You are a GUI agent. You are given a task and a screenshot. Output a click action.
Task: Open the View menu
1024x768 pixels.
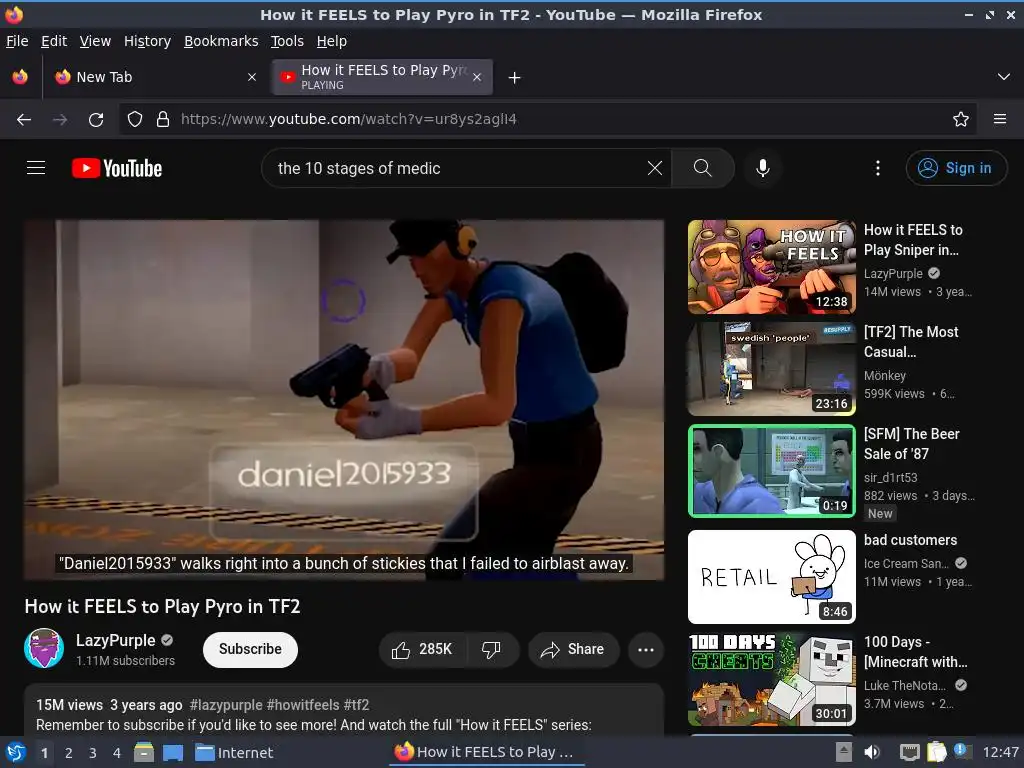coord(95,41)
